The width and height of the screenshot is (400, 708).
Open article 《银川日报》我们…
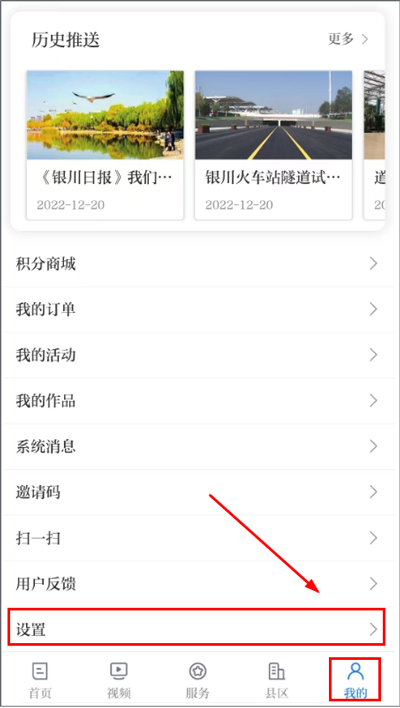[105, 177]
